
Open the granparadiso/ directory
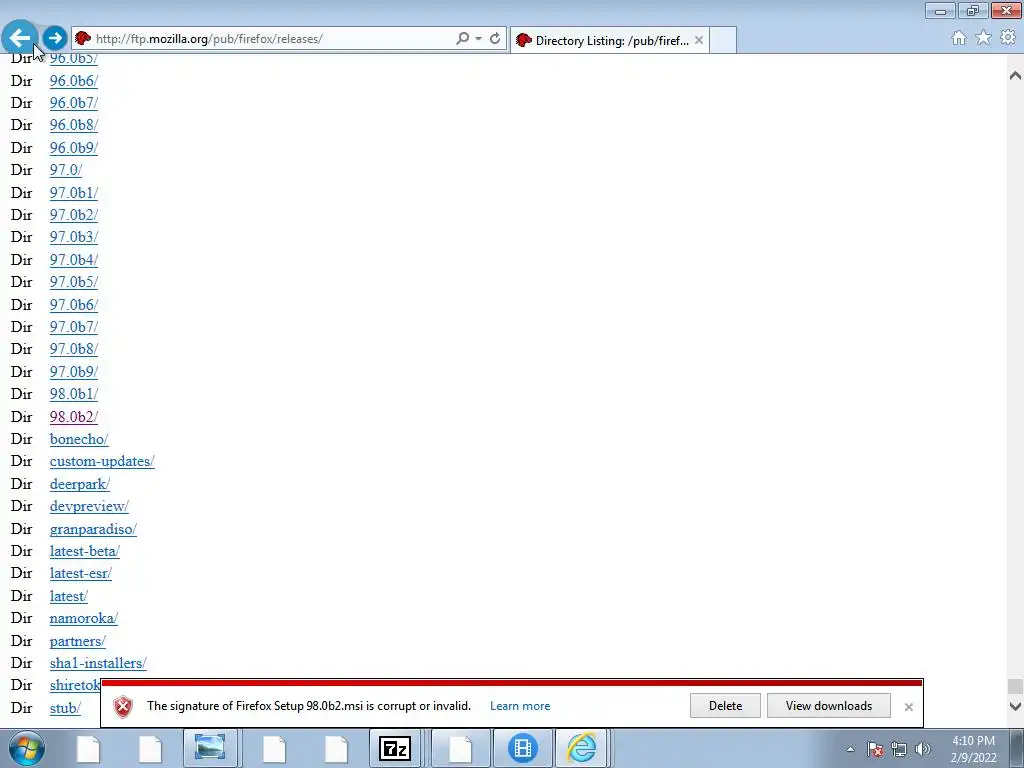(x=93, y=530)
